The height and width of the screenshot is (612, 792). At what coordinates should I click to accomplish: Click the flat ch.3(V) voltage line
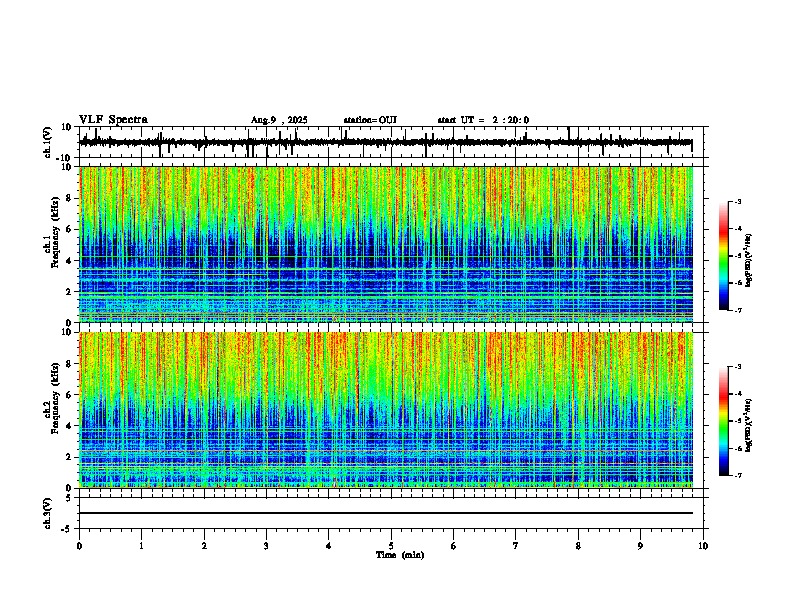(x=386, y=513)
